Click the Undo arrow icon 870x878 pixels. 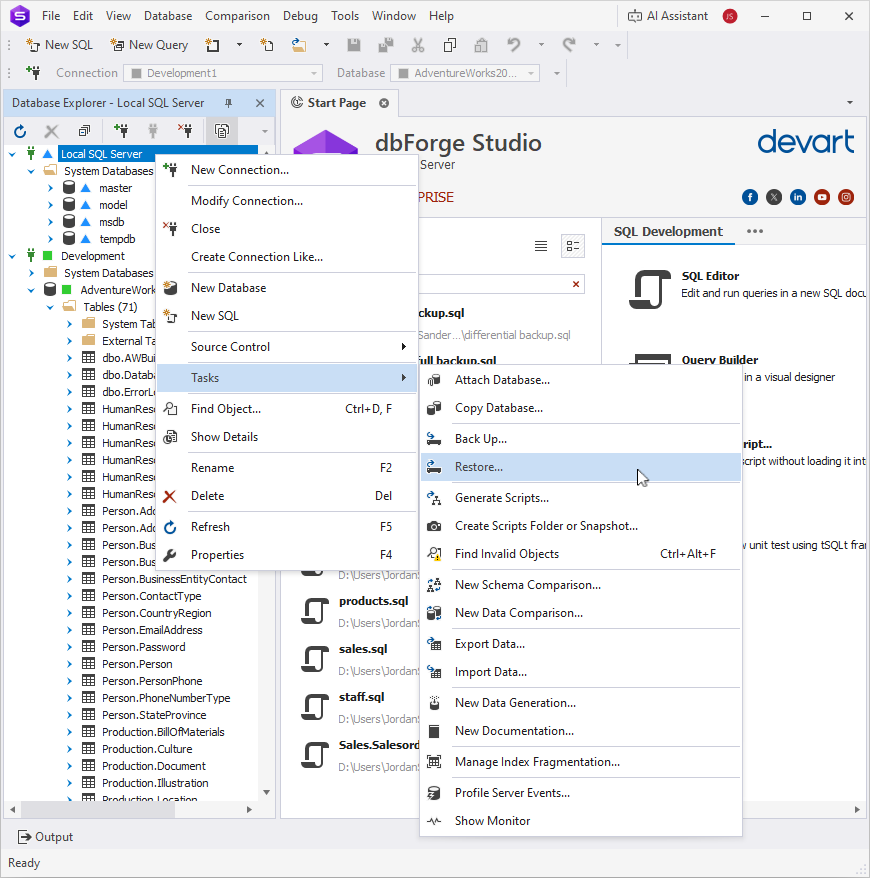(x=514, y=45)
